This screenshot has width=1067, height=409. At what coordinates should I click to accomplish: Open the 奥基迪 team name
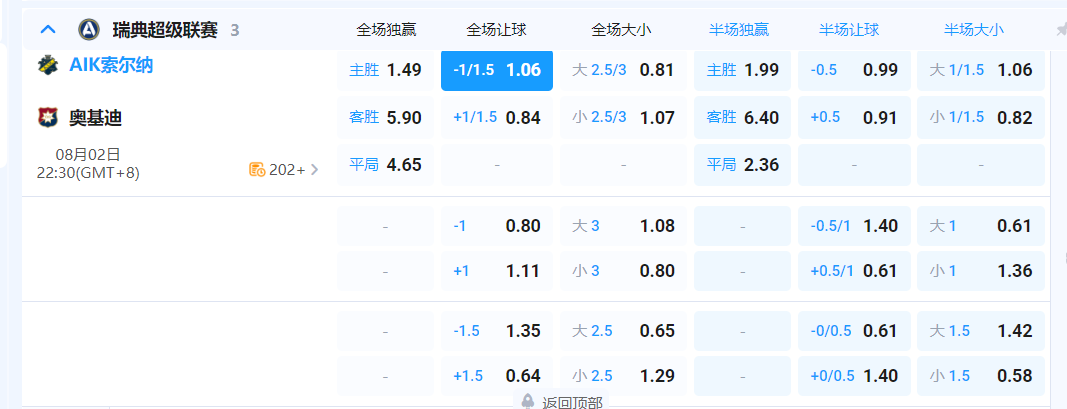(95, 118)
